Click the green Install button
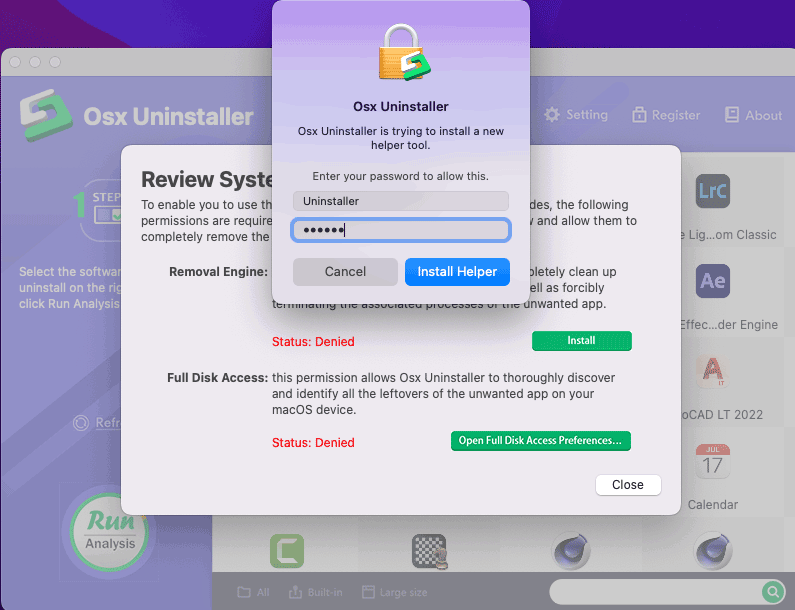The height and width of the screenshot is (610, 795). click(x=582, y=341)
